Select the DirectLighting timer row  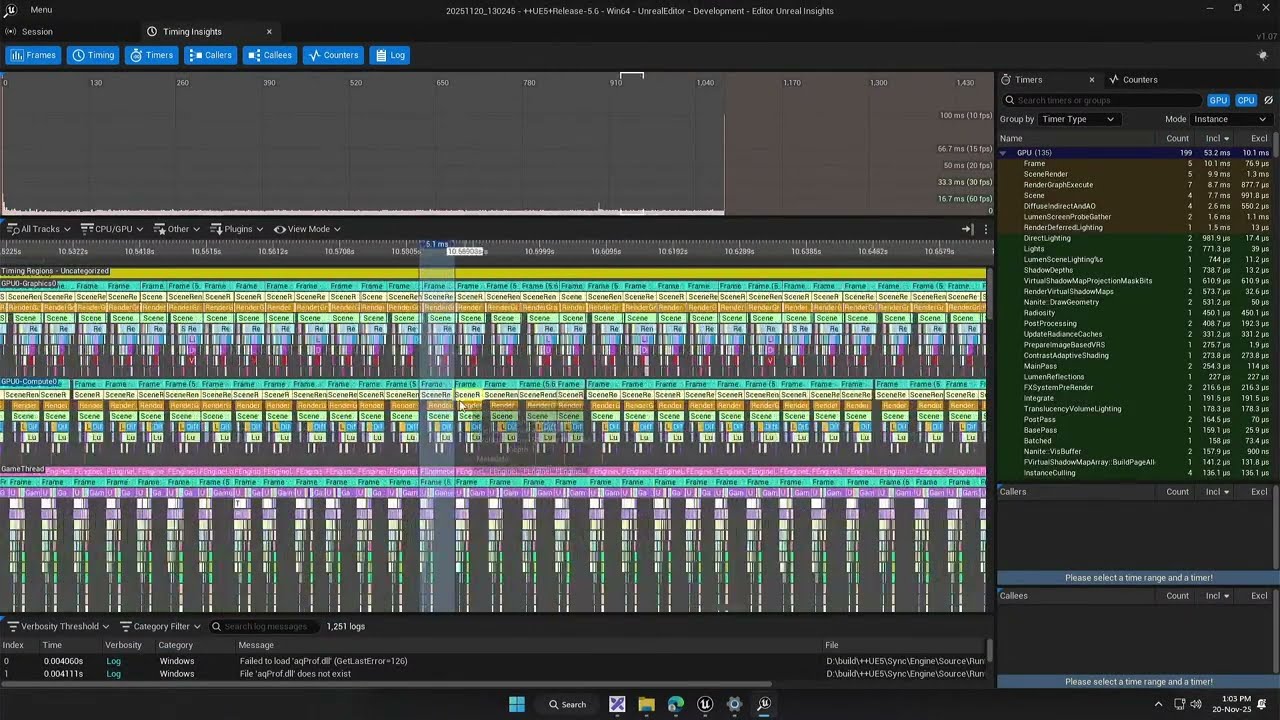point(1134,238)
